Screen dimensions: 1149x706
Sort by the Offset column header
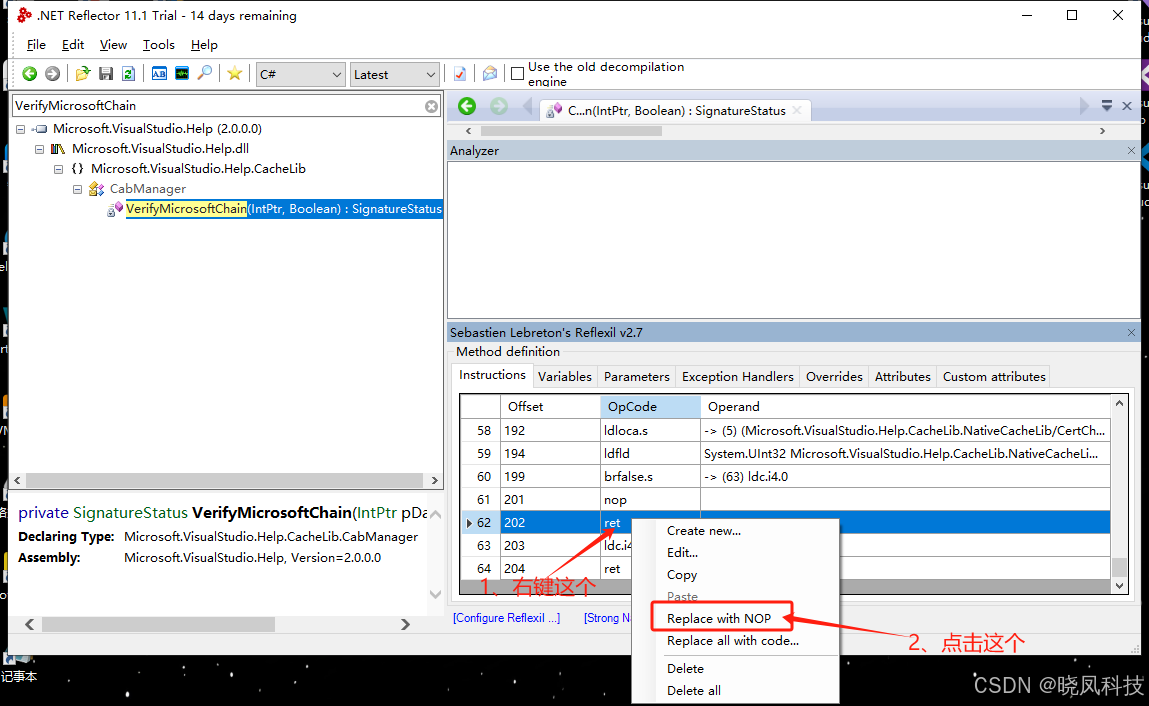(x=550, y=406)
